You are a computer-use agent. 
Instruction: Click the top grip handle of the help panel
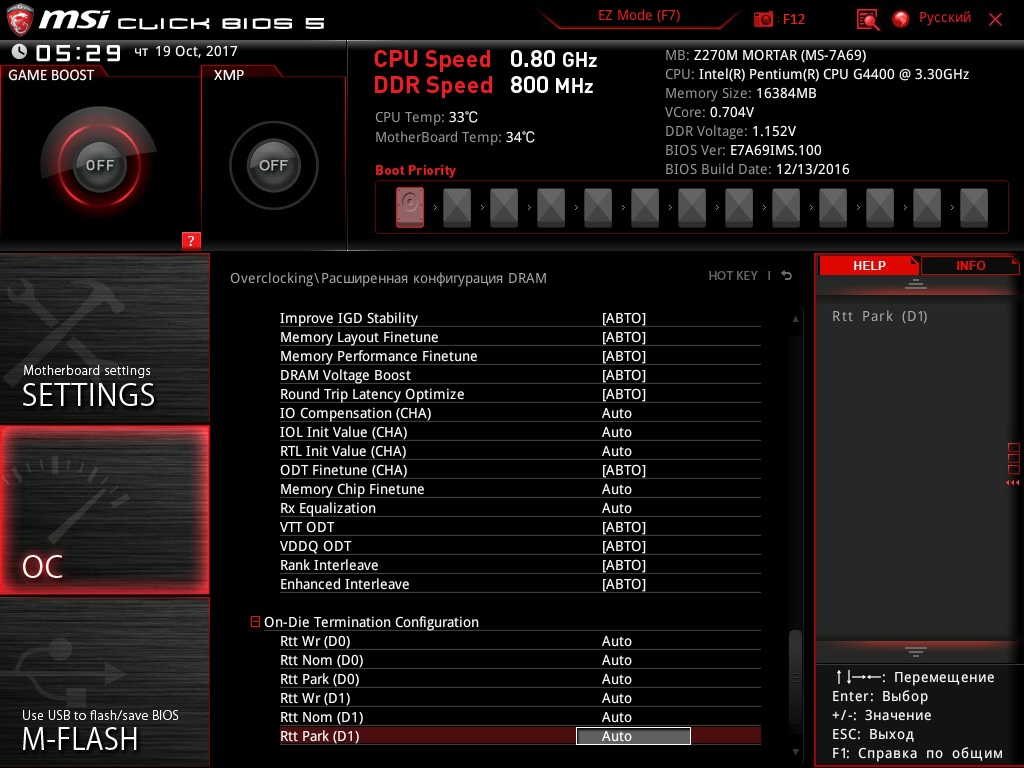tap(916, 284)
